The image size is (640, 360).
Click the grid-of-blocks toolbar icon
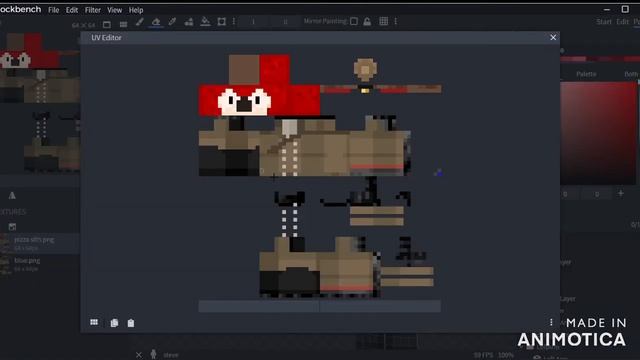click(123, 24)
